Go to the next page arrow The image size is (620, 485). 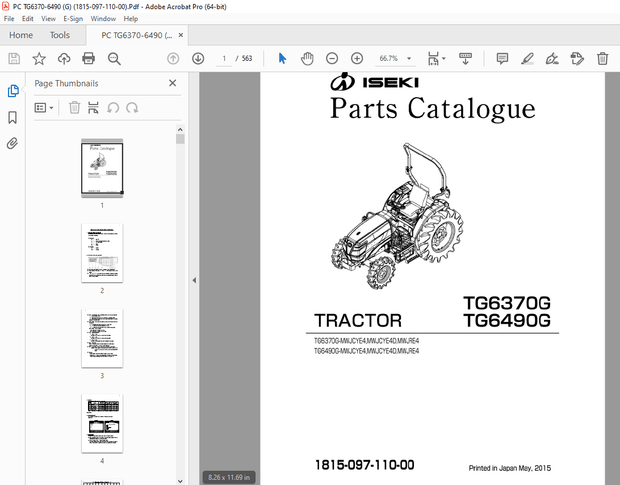click(198, 59)
